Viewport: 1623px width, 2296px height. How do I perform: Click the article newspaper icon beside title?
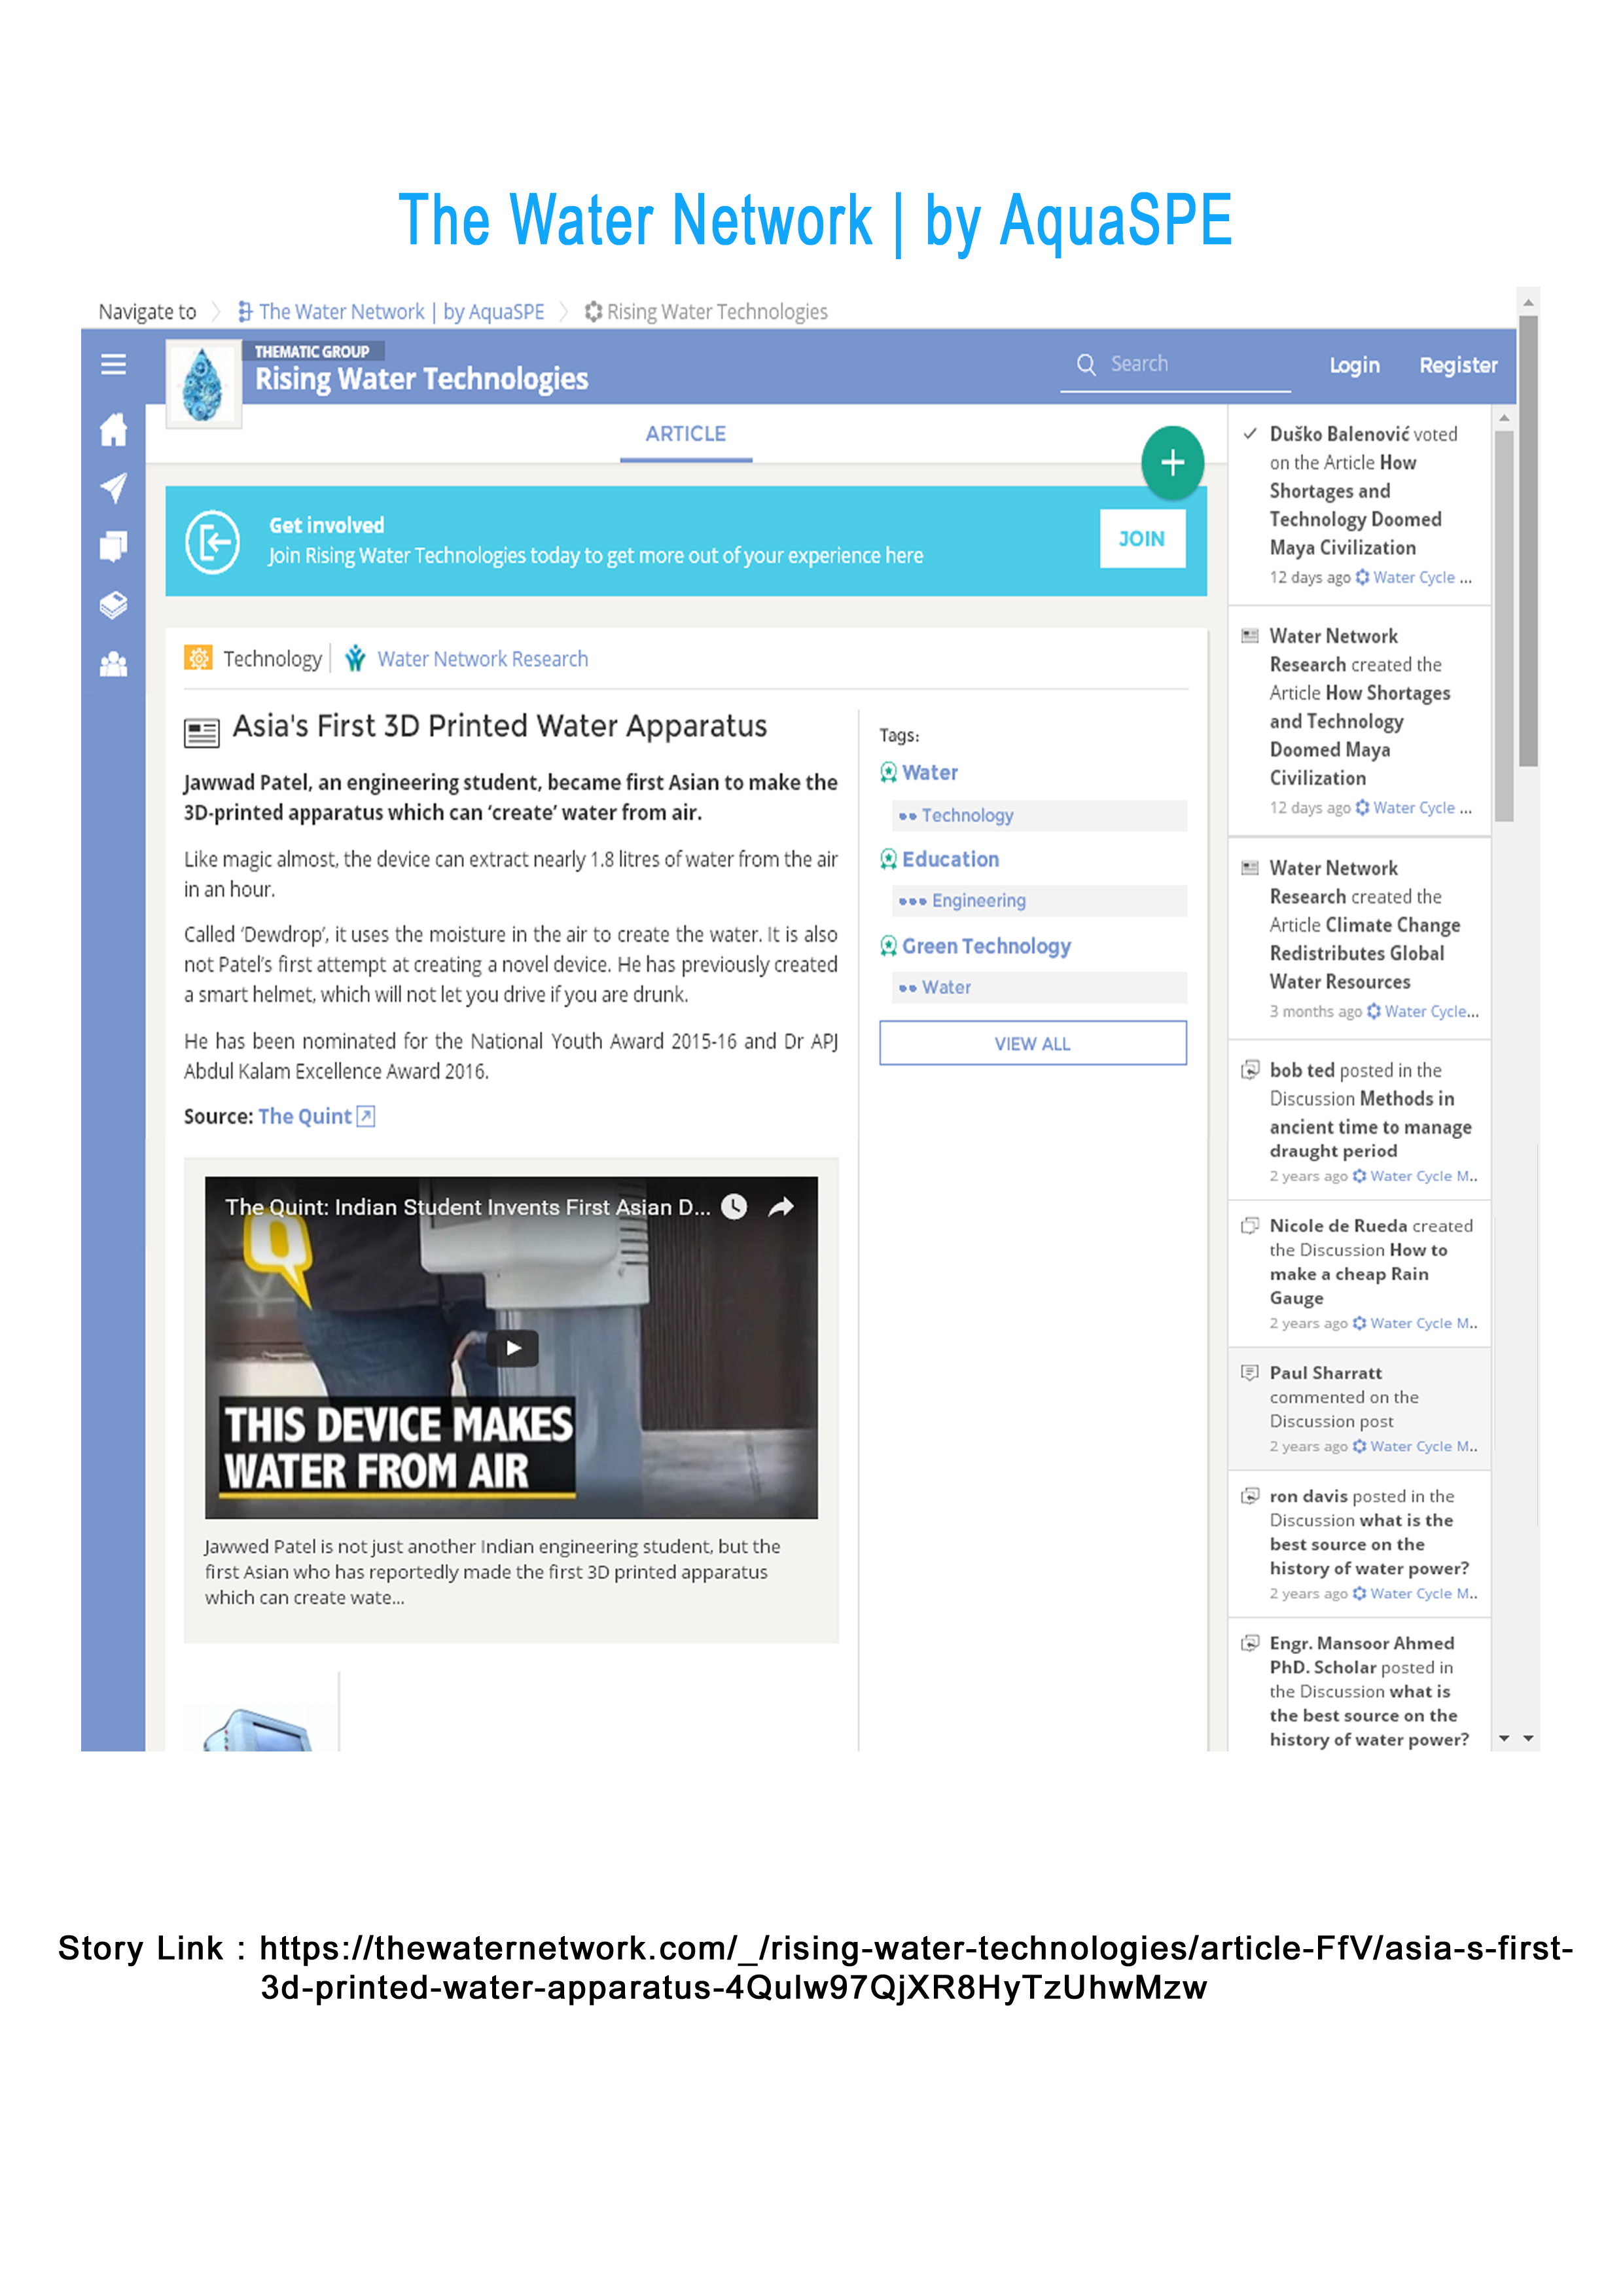pos(201,733)
